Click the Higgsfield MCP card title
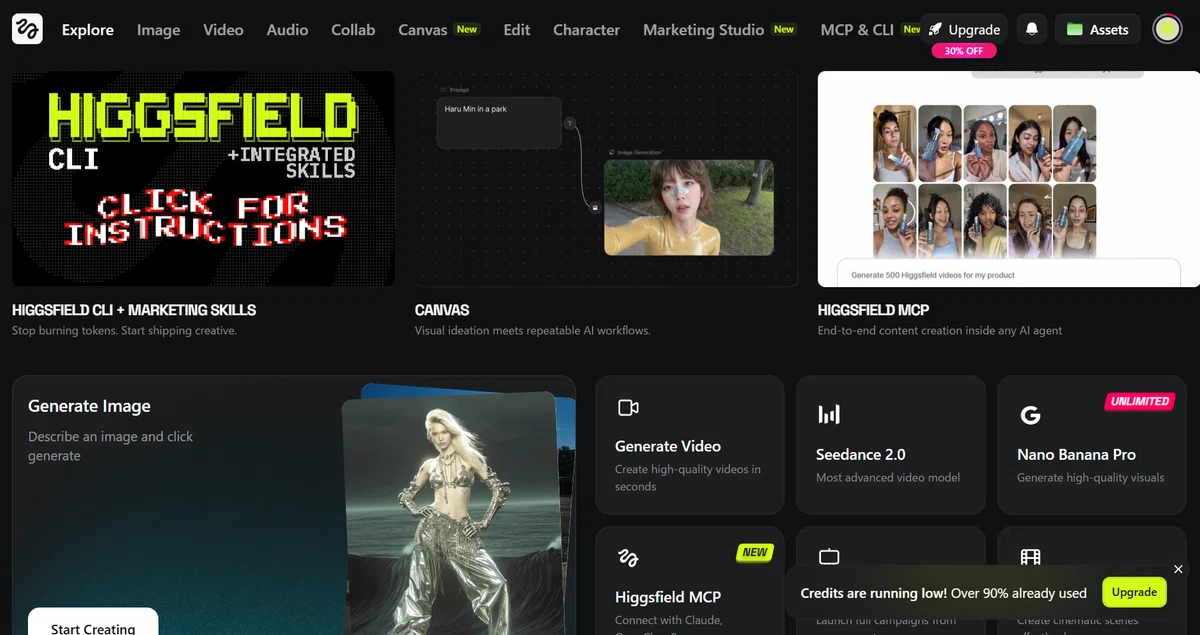The image size is (1200, 635). (668, 597)
